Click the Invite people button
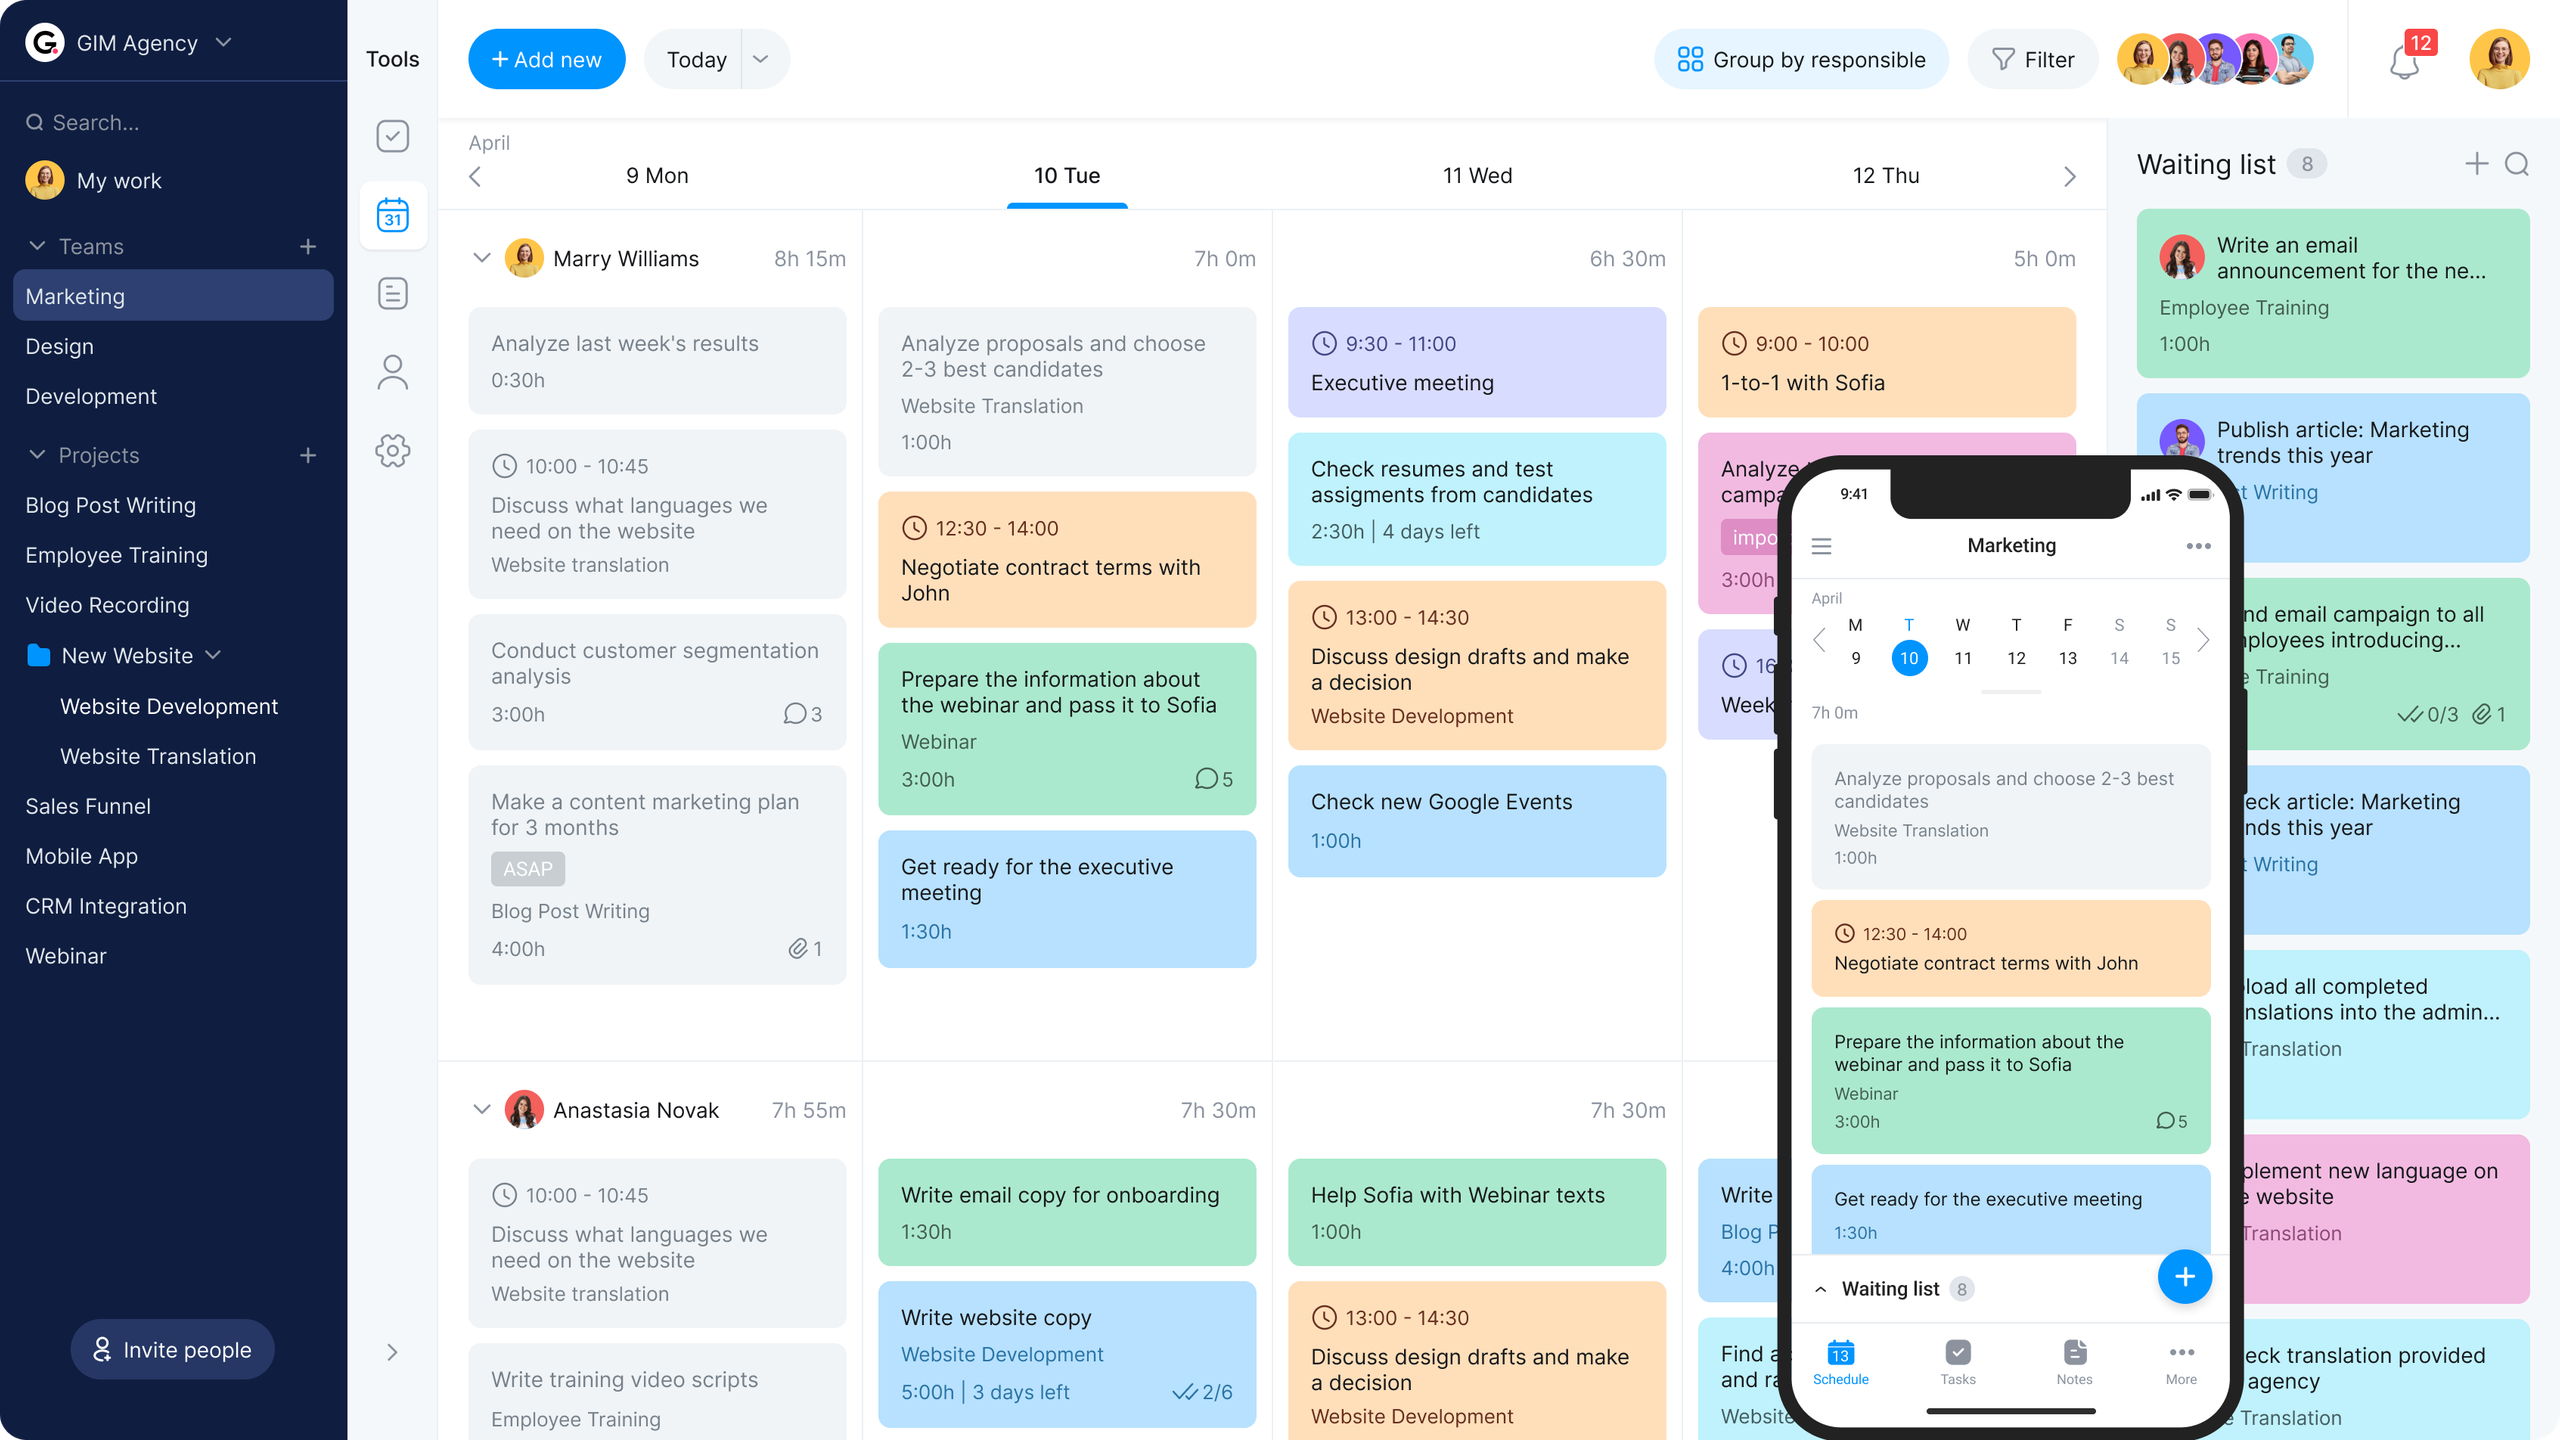 pos(172,1350)
